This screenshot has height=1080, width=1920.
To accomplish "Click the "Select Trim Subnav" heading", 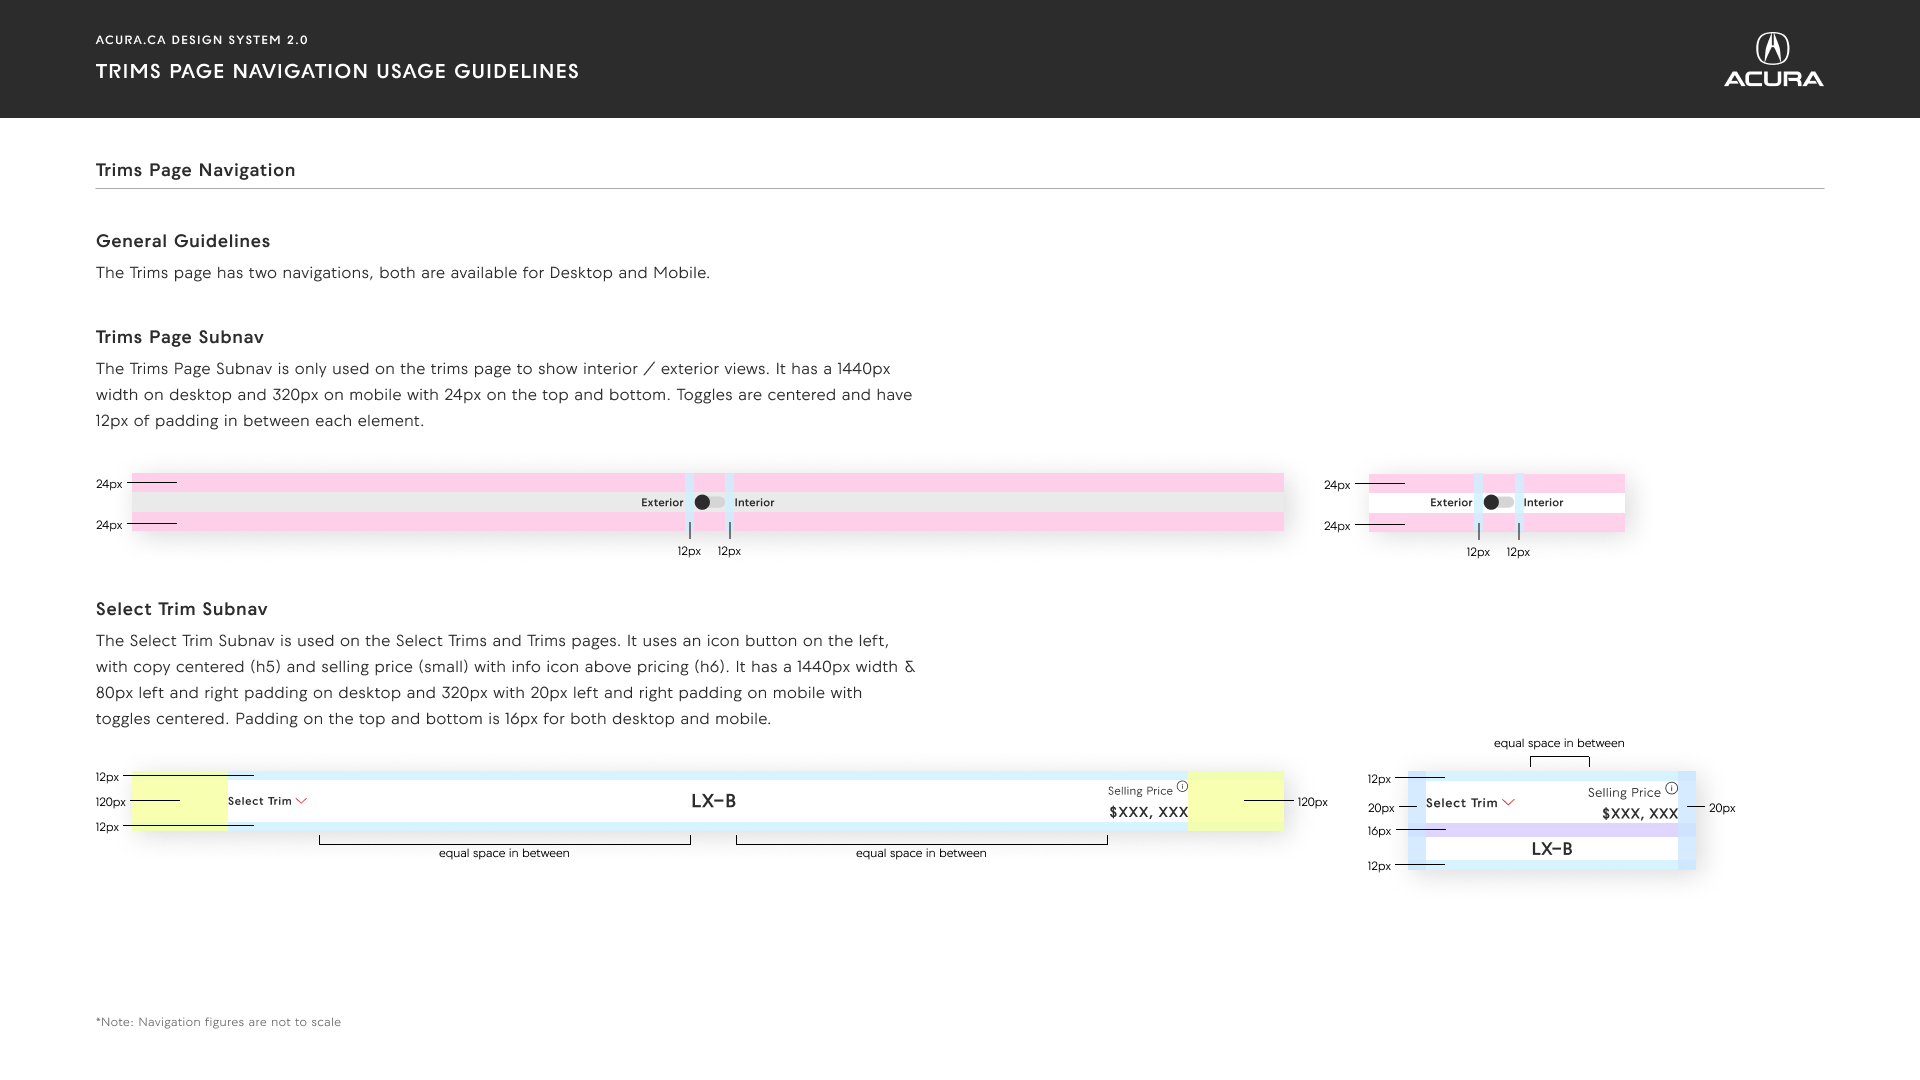I will pyautogui.click(x=182, y=609).
